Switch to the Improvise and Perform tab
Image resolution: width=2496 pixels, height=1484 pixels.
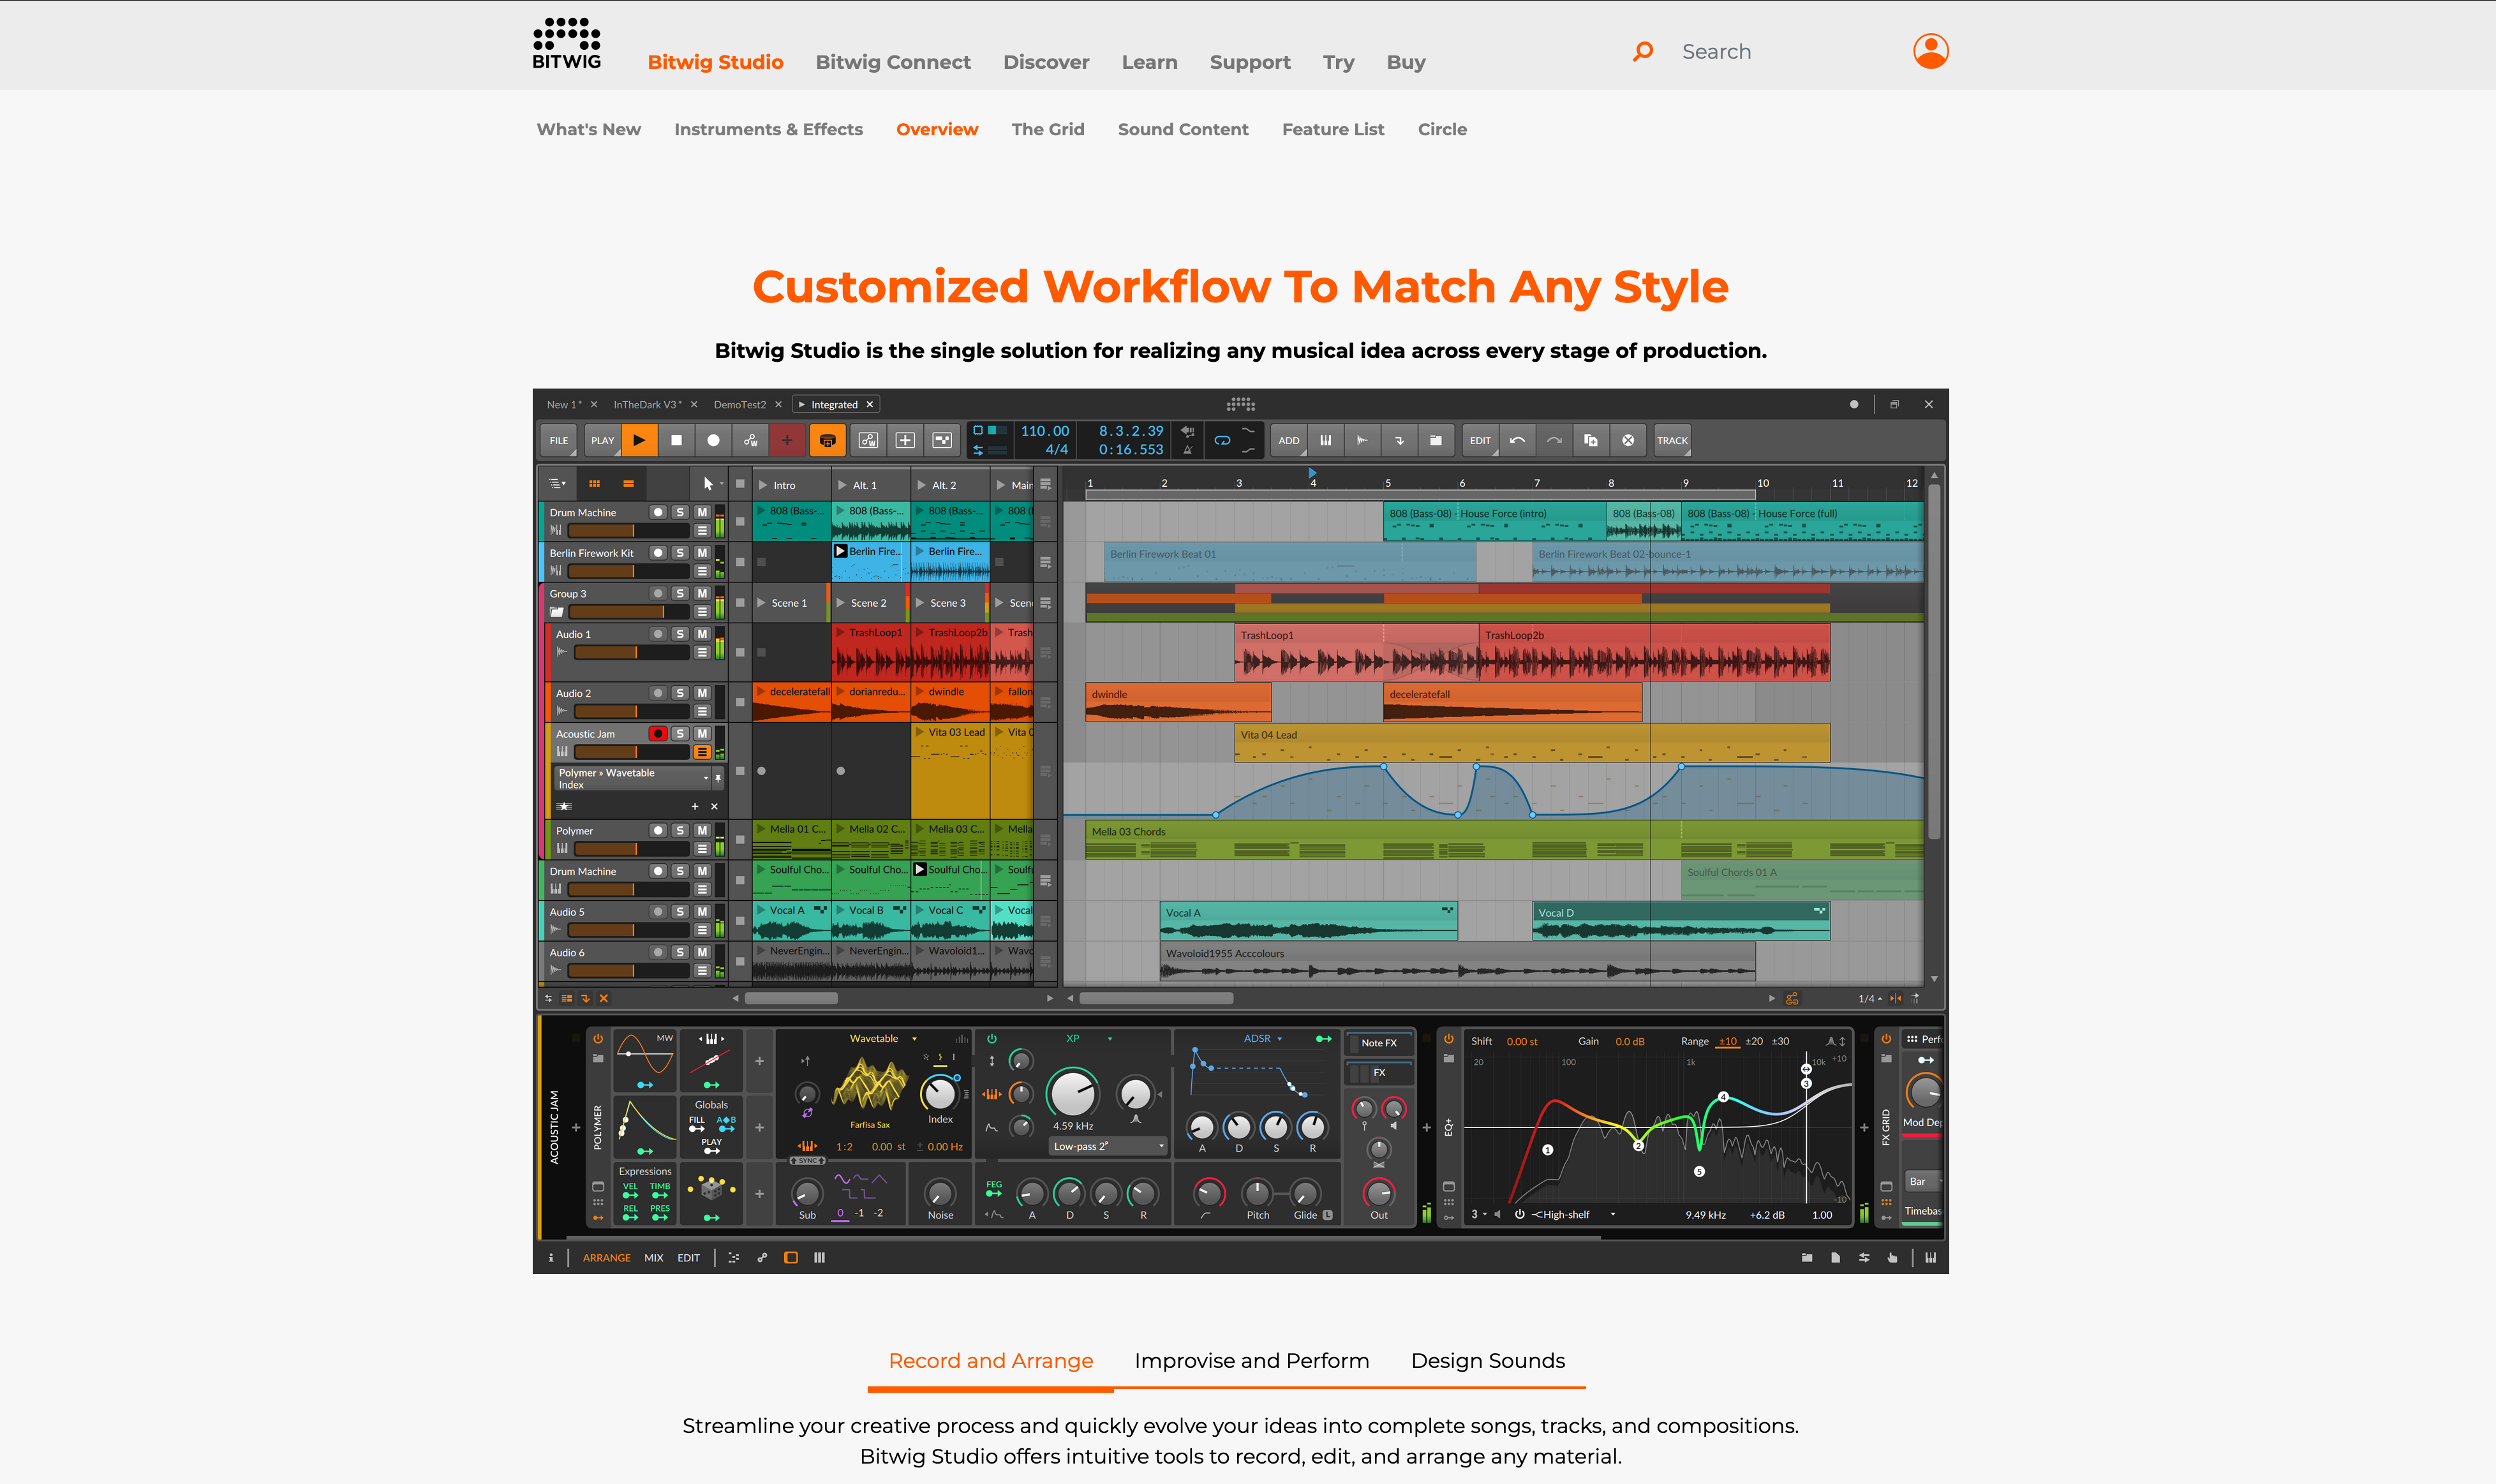(1251, 1360)
